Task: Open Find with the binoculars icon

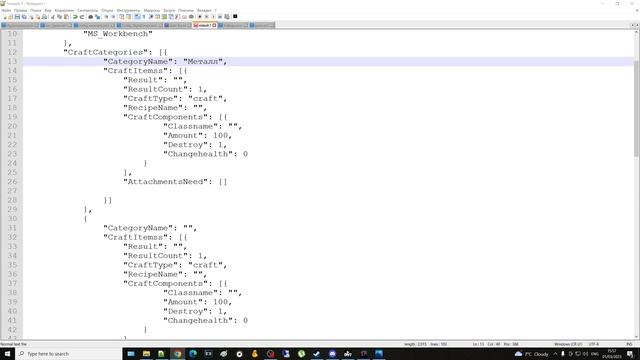Action: [x=91, y=17]
